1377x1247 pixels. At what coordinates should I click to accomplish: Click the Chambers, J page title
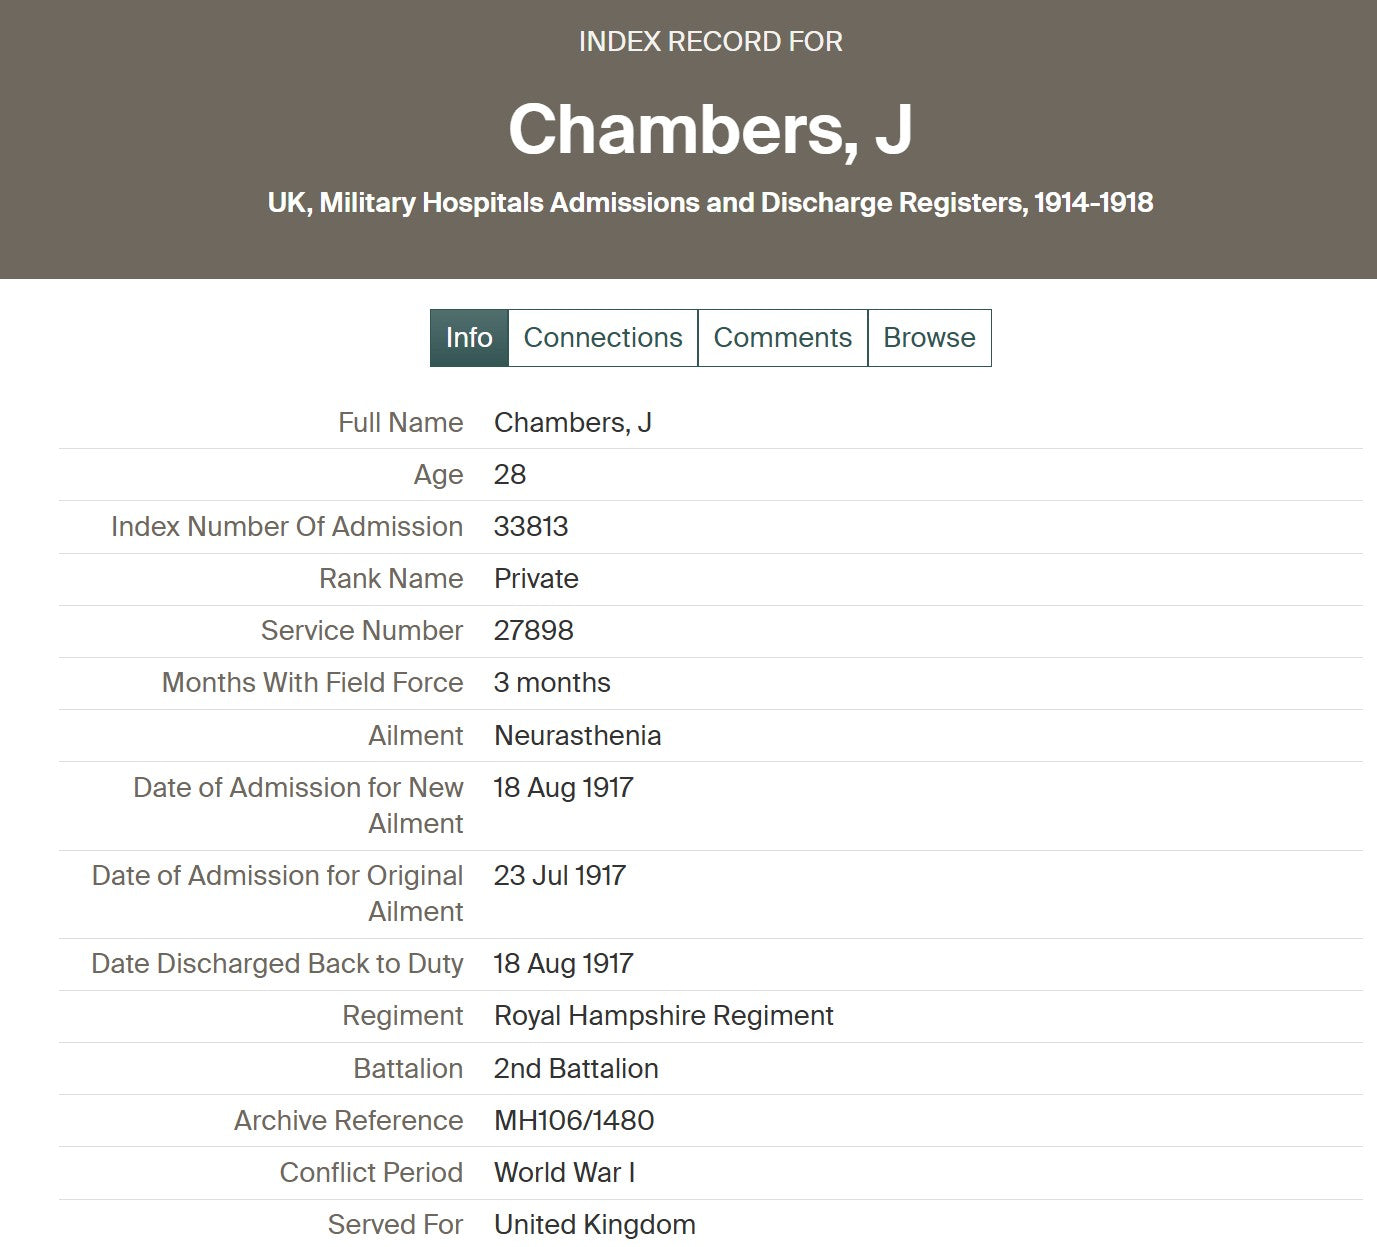point(710,130)
